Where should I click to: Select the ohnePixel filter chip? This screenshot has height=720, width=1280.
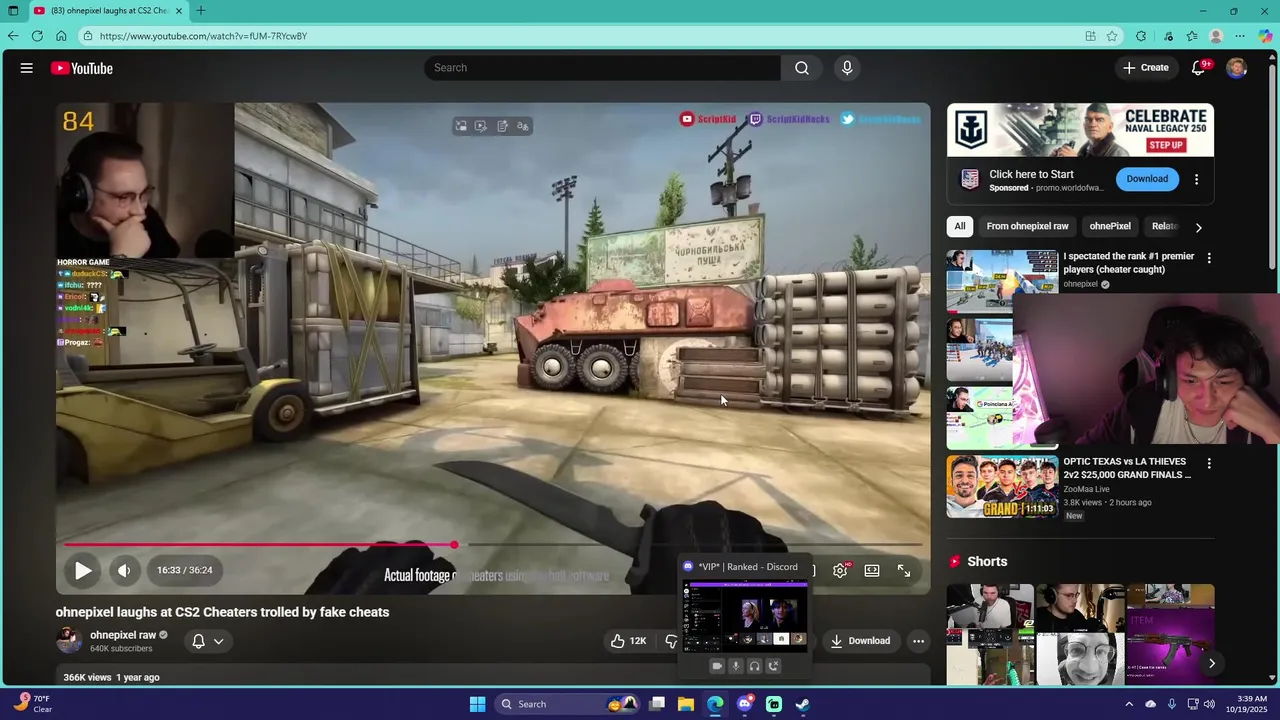point(1110,226)
